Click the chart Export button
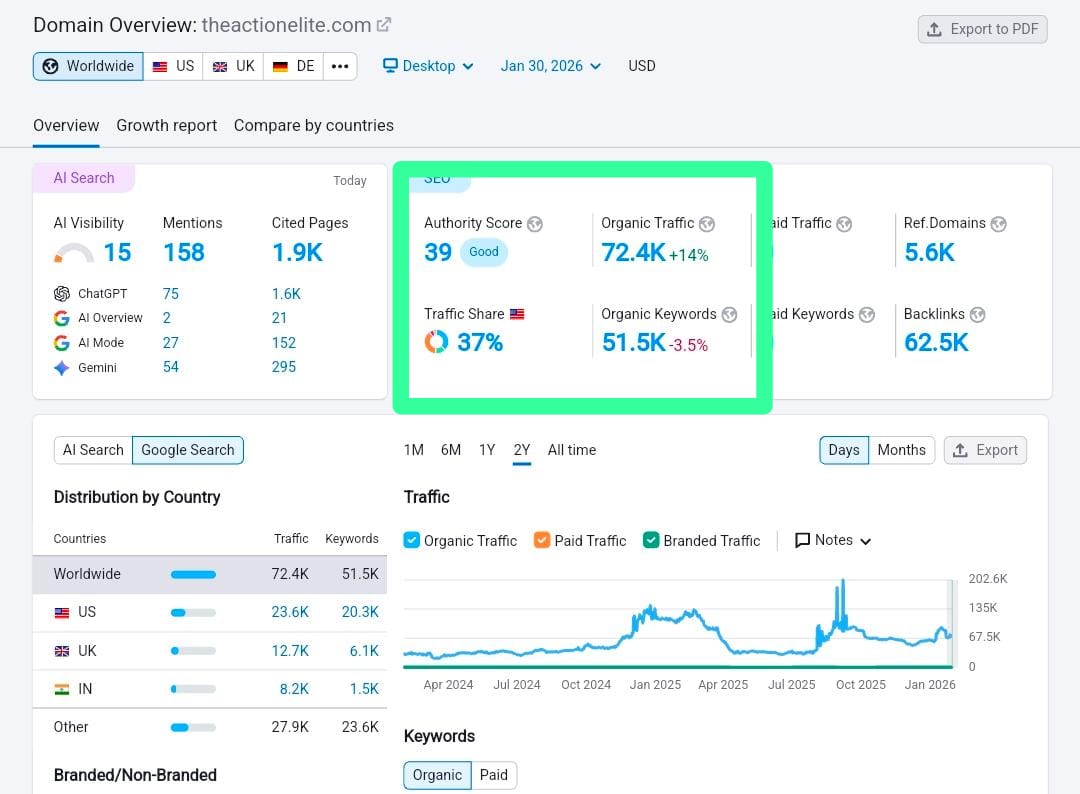Image resolution: width=1080 pixels, height=794 pixels. click(x=985, y=450)
